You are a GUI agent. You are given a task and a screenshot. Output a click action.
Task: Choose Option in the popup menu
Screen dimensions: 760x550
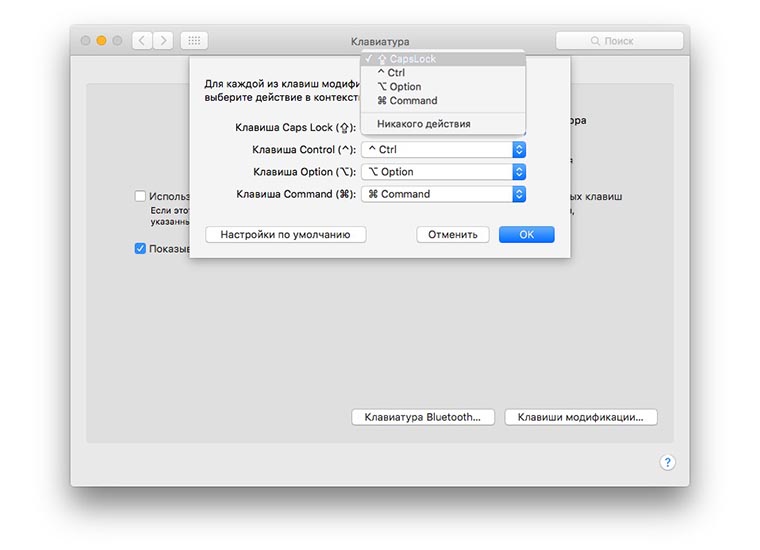point(443,87)
